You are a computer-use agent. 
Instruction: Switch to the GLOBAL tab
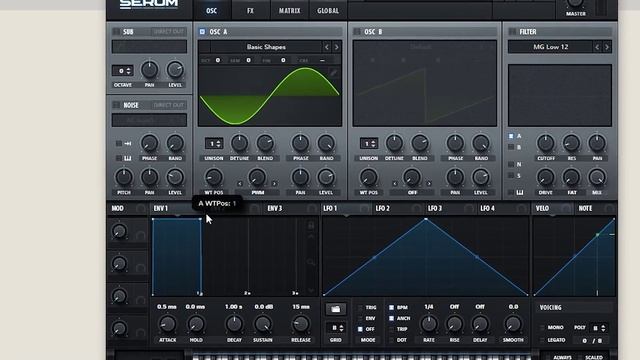pyautogui.click(x=328, y=11)
